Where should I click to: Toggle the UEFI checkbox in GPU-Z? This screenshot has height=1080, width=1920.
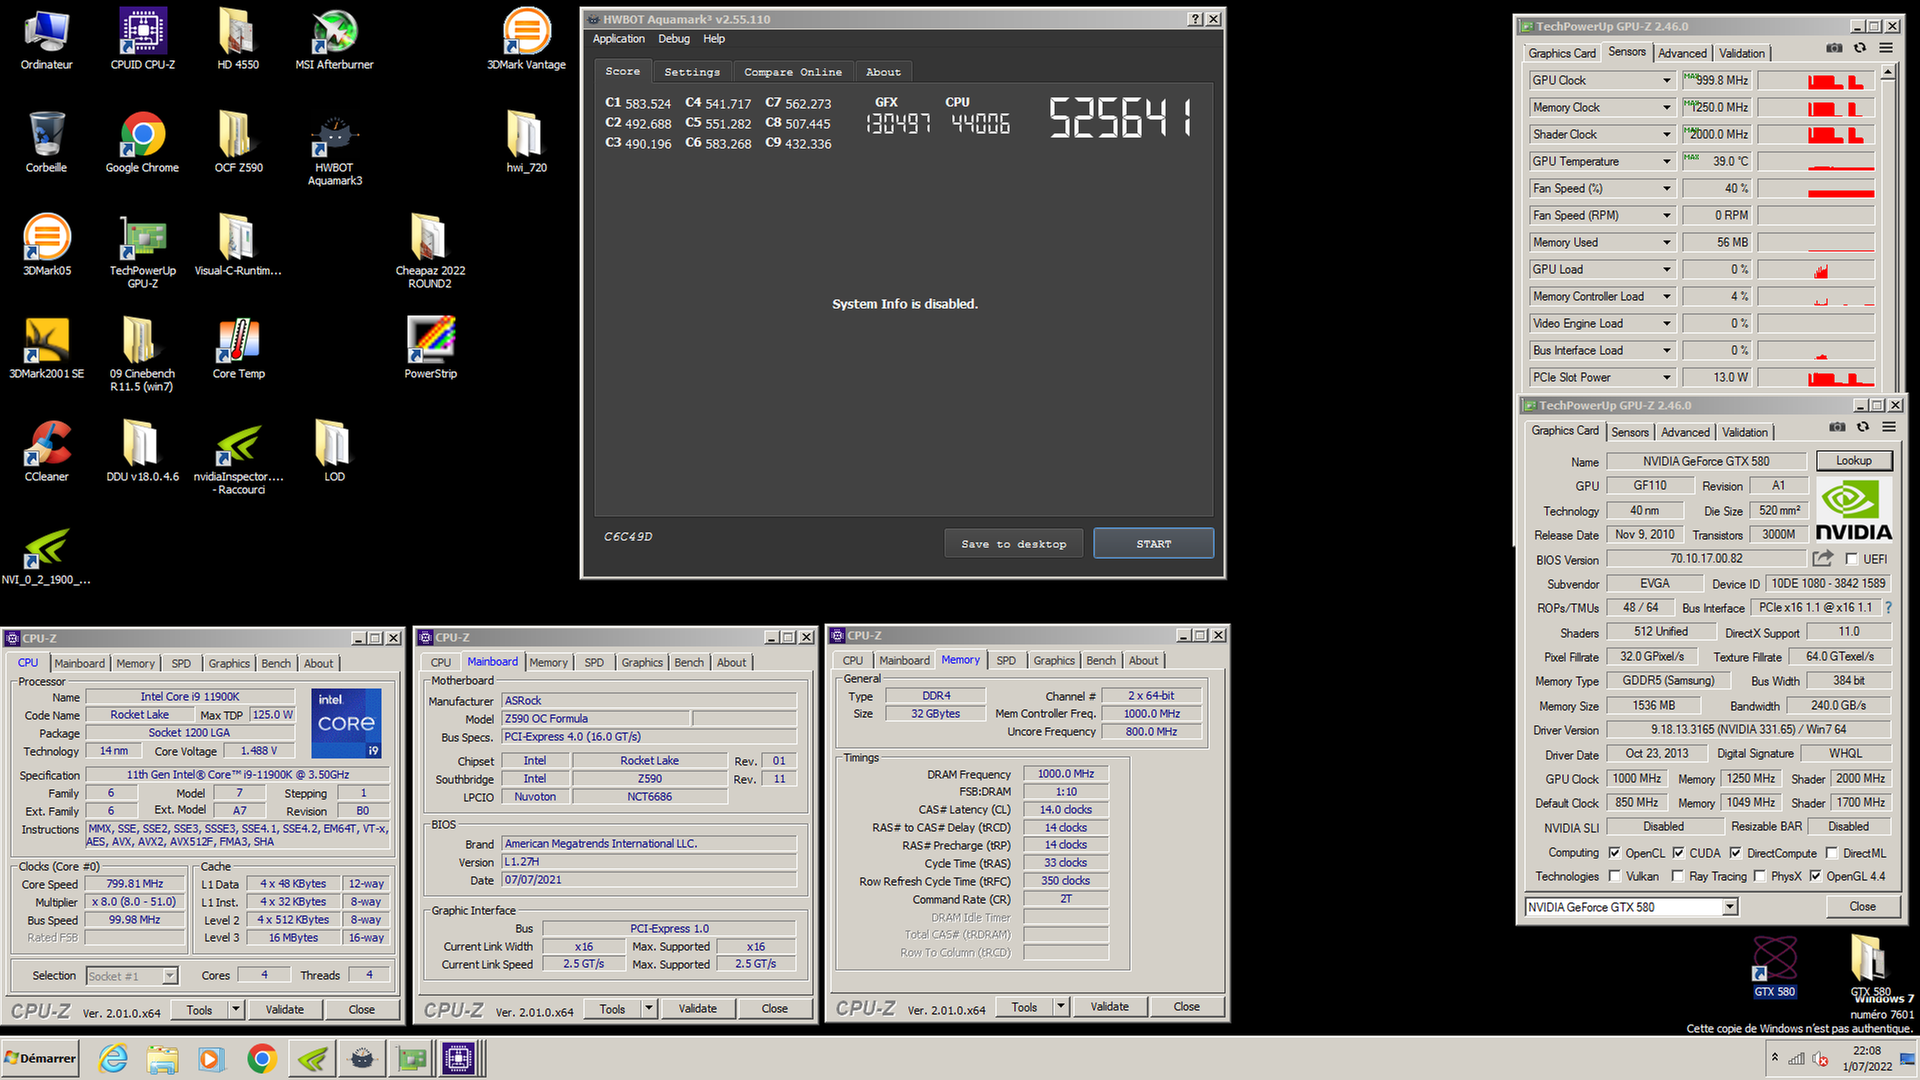point(1852,559)
